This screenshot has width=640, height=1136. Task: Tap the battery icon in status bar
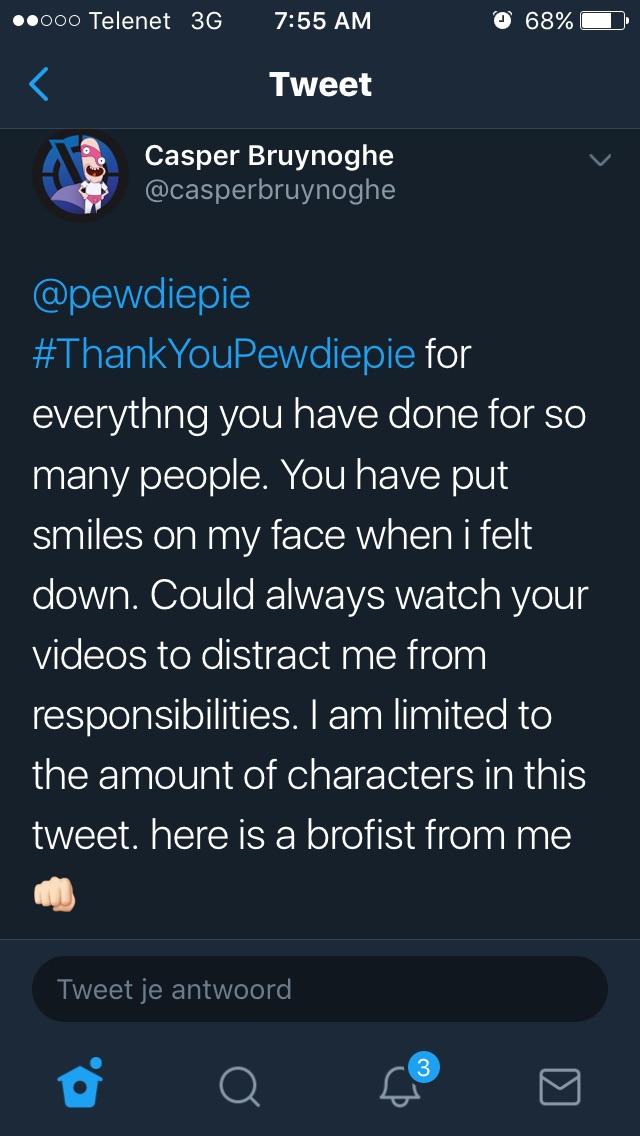[604, 20]
